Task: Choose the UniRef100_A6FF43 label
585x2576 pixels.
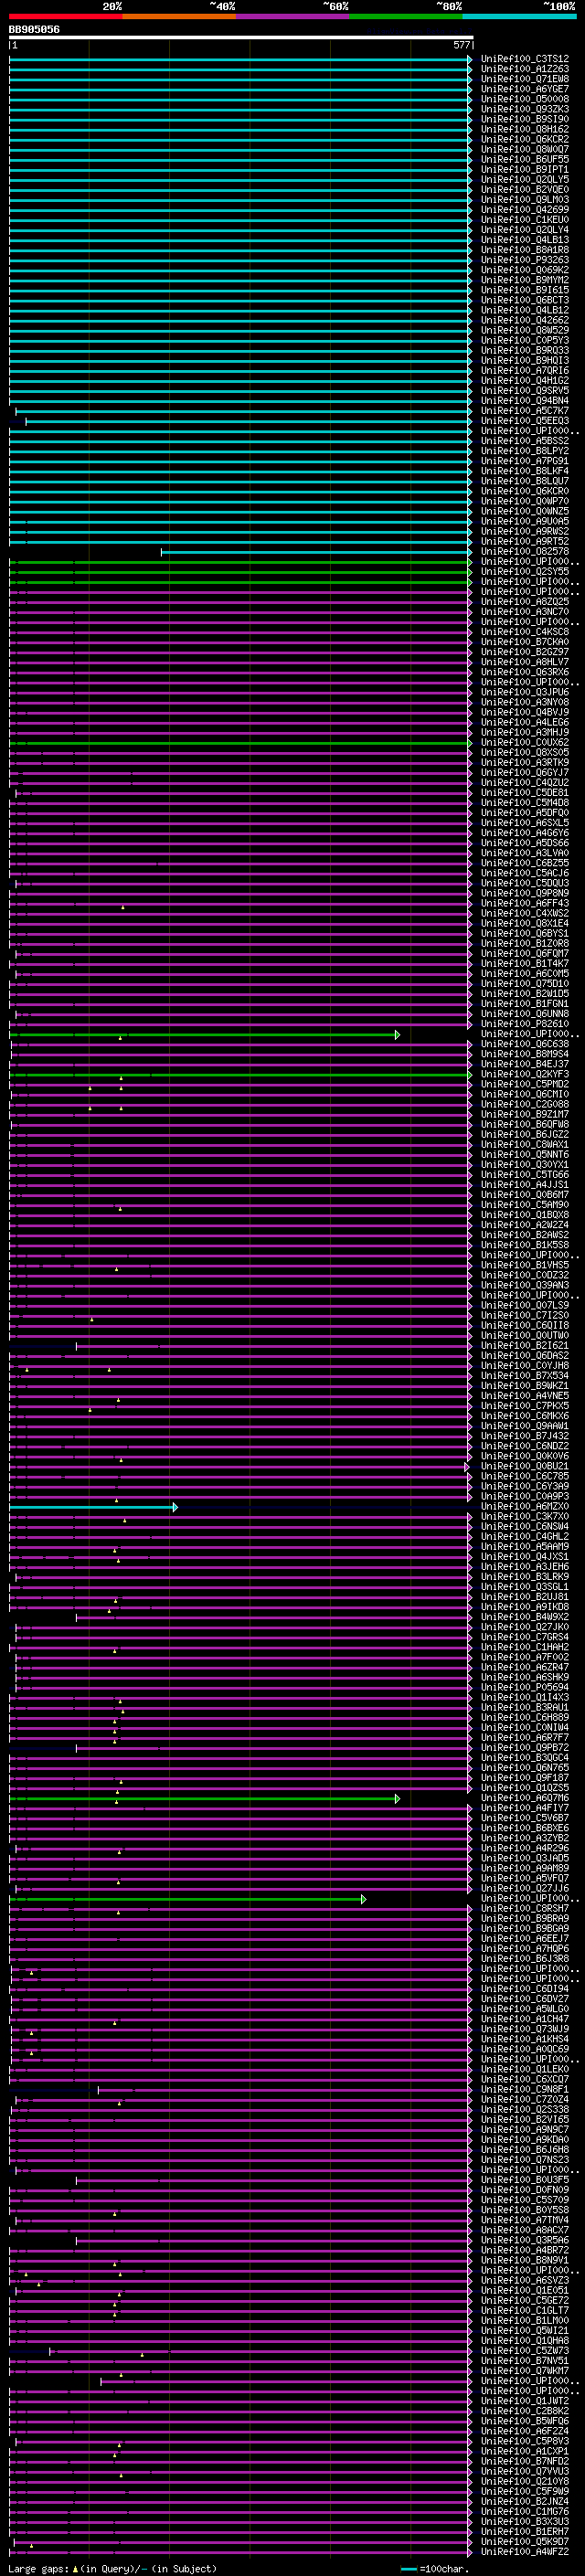Action: tap(525, 903)
